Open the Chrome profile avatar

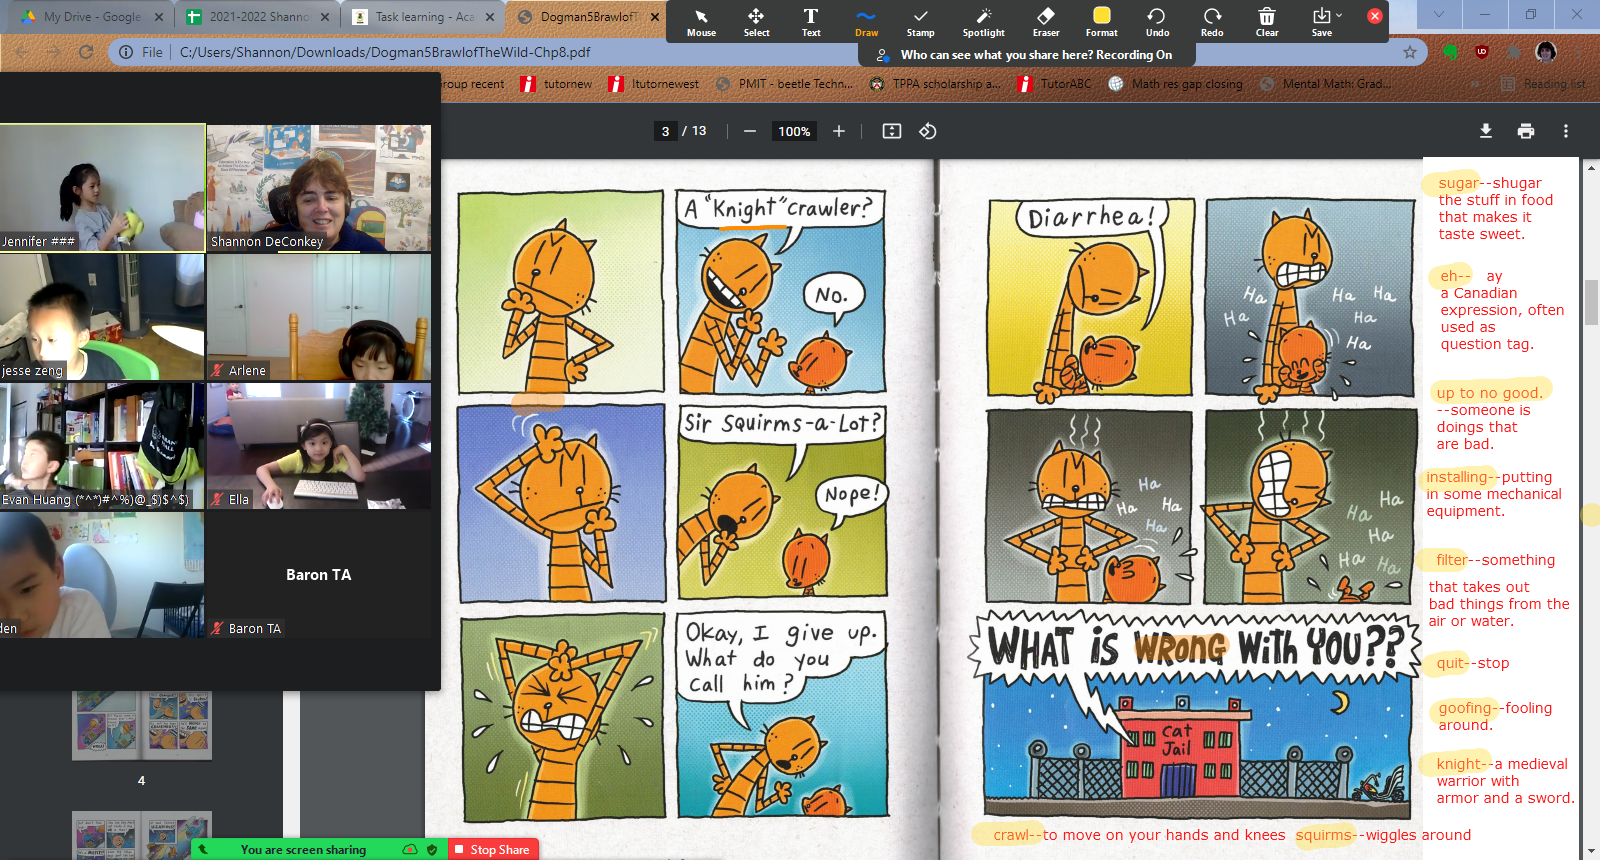(1546, 52)
